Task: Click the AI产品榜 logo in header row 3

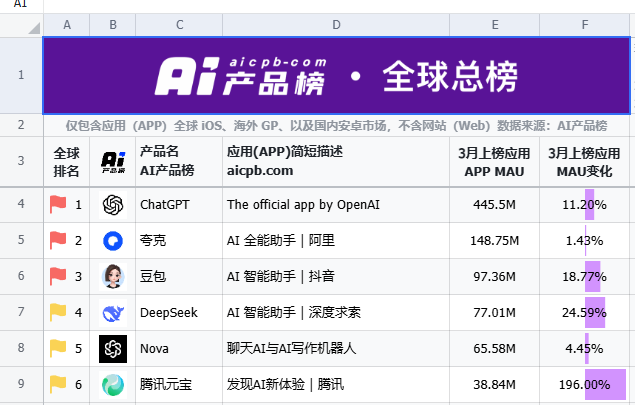Action: click(x=113, y=162)
